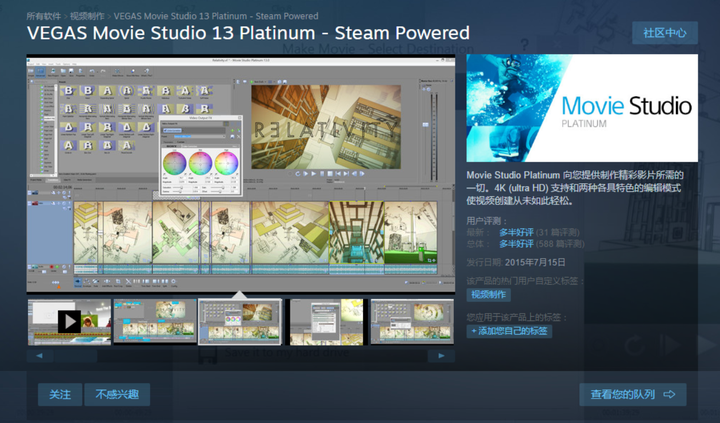The width and height of the screenshot is (720, 423).
Task: Click the 关注 follow button
Action: point(60,395)
